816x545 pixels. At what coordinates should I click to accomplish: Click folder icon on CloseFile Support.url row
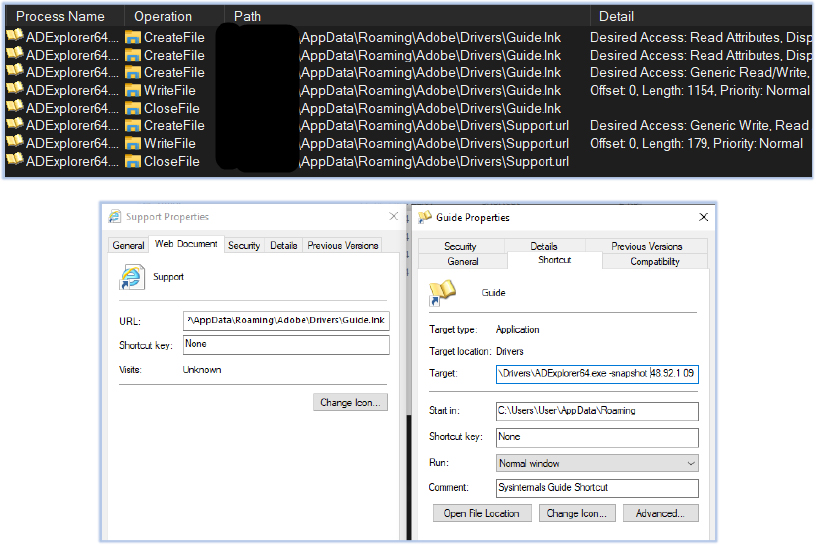click(x=133, y=162)
